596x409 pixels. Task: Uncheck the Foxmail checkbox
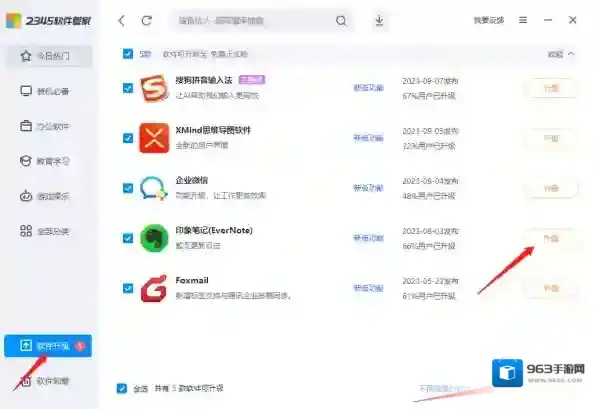128,288
